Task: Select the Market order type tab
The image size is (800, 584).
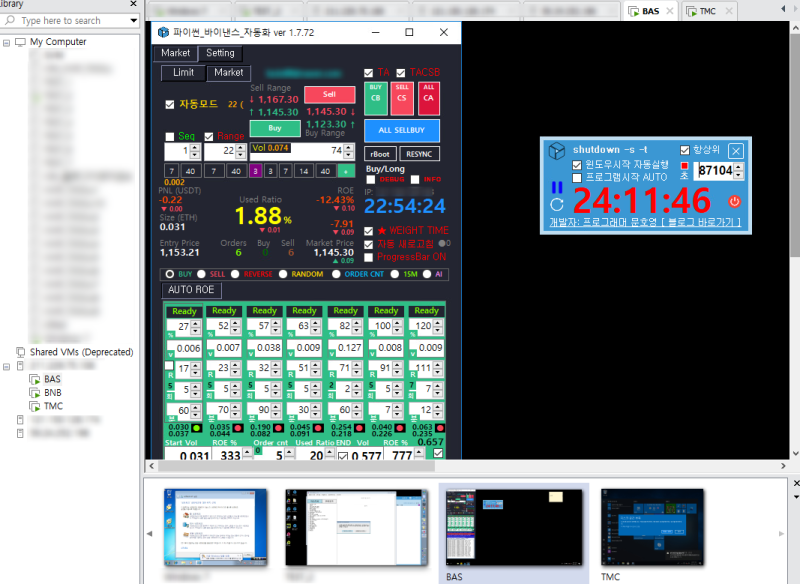Action: pyautogui.click(x=229, y=72)
